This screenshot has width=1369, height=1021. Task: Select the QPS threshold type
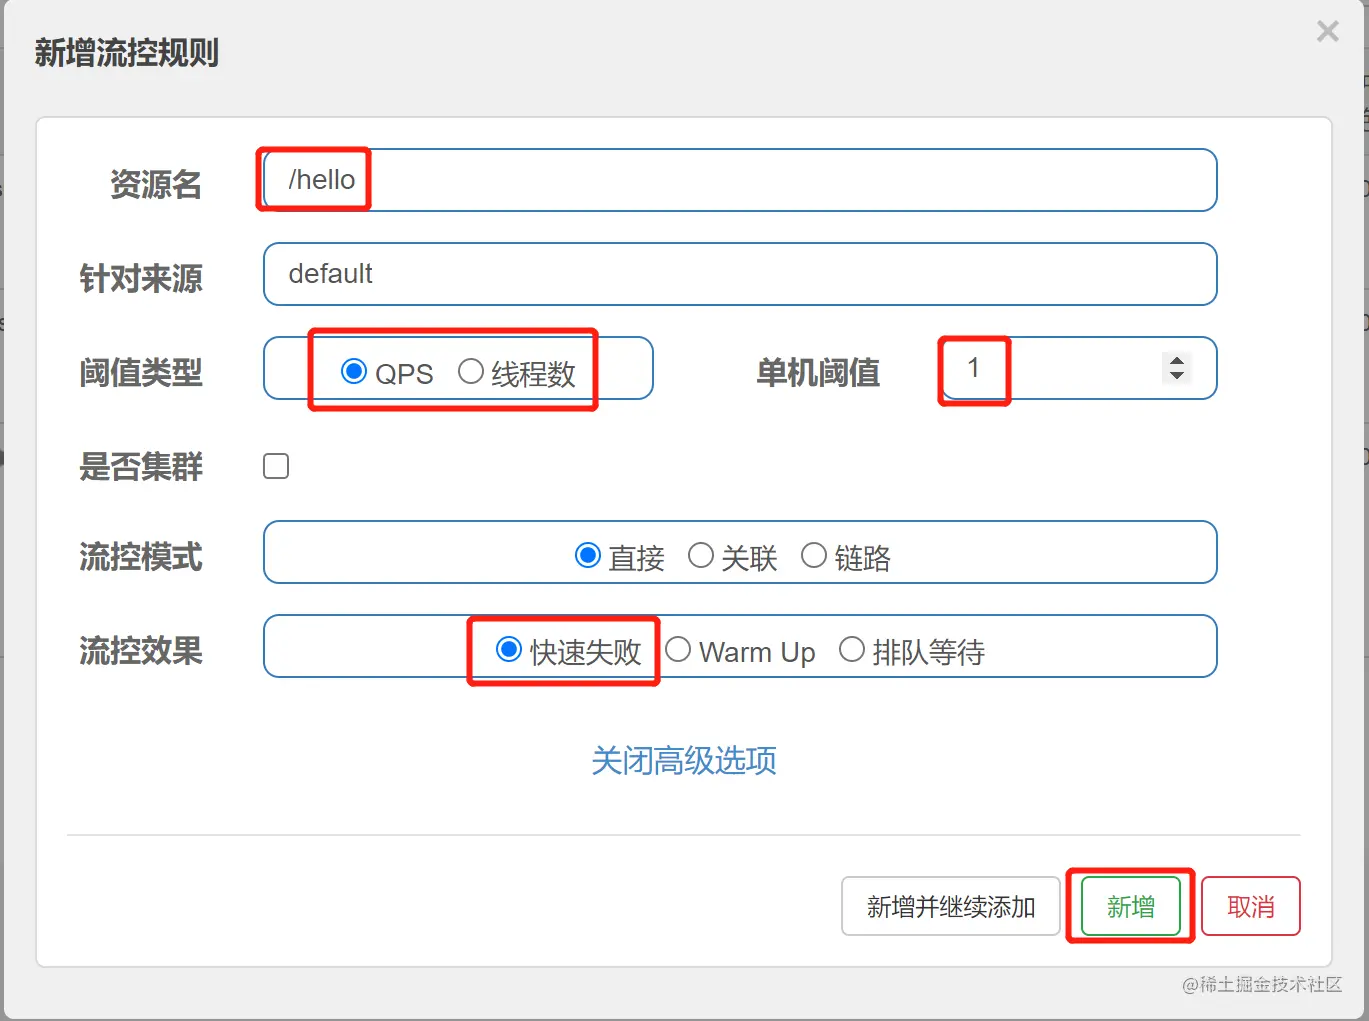[x=354, y=372]
